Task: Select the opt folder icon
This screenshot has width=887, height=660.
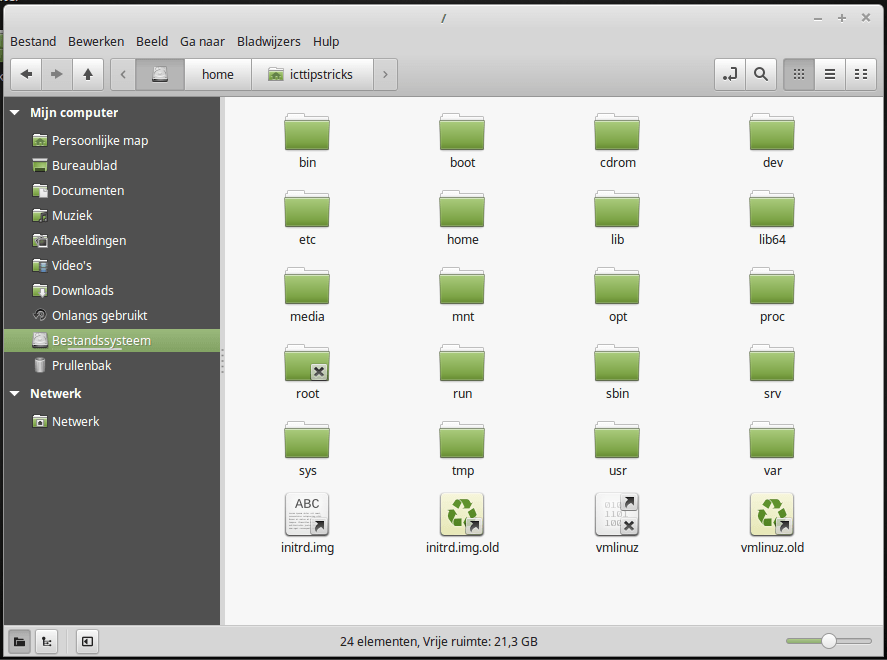Action: pyautogui.click(x=617, y=286)
